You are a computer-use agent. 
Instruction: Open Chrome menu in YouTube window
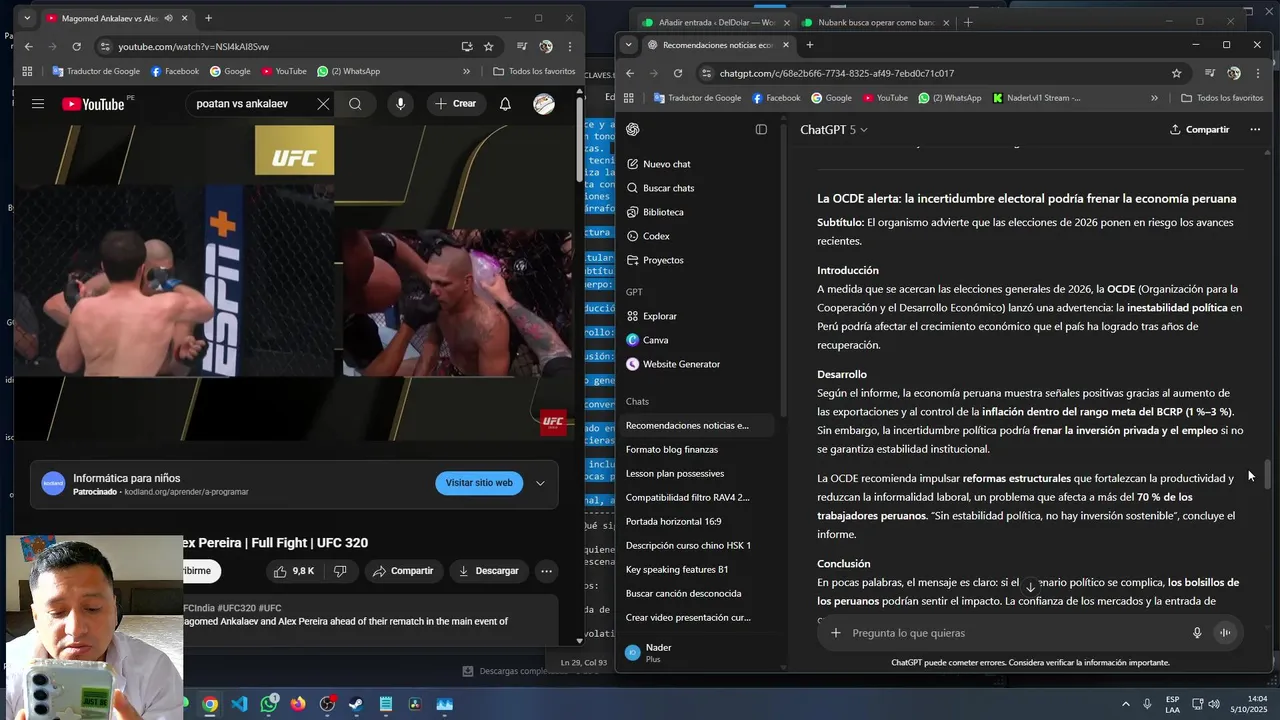tap(570, 46)
